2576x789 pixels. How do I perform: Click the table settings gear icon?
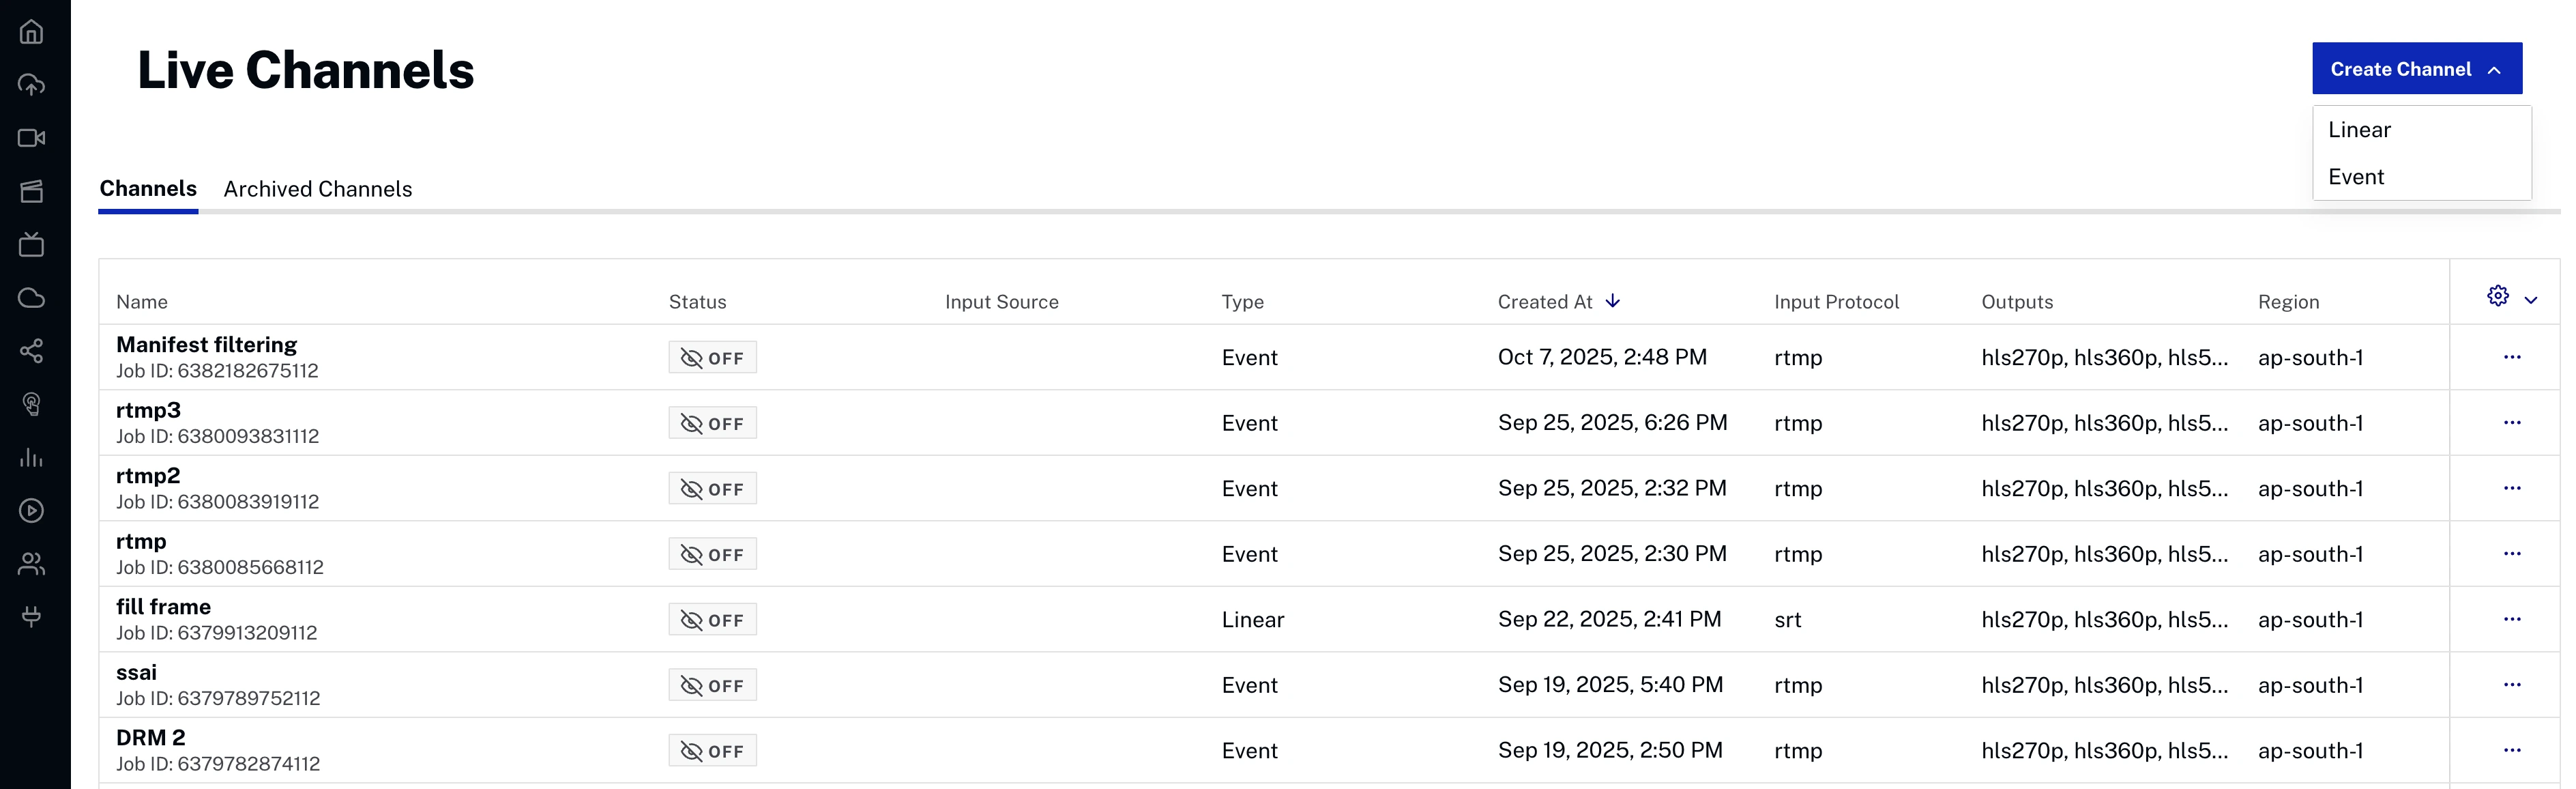coord(2497,296)
